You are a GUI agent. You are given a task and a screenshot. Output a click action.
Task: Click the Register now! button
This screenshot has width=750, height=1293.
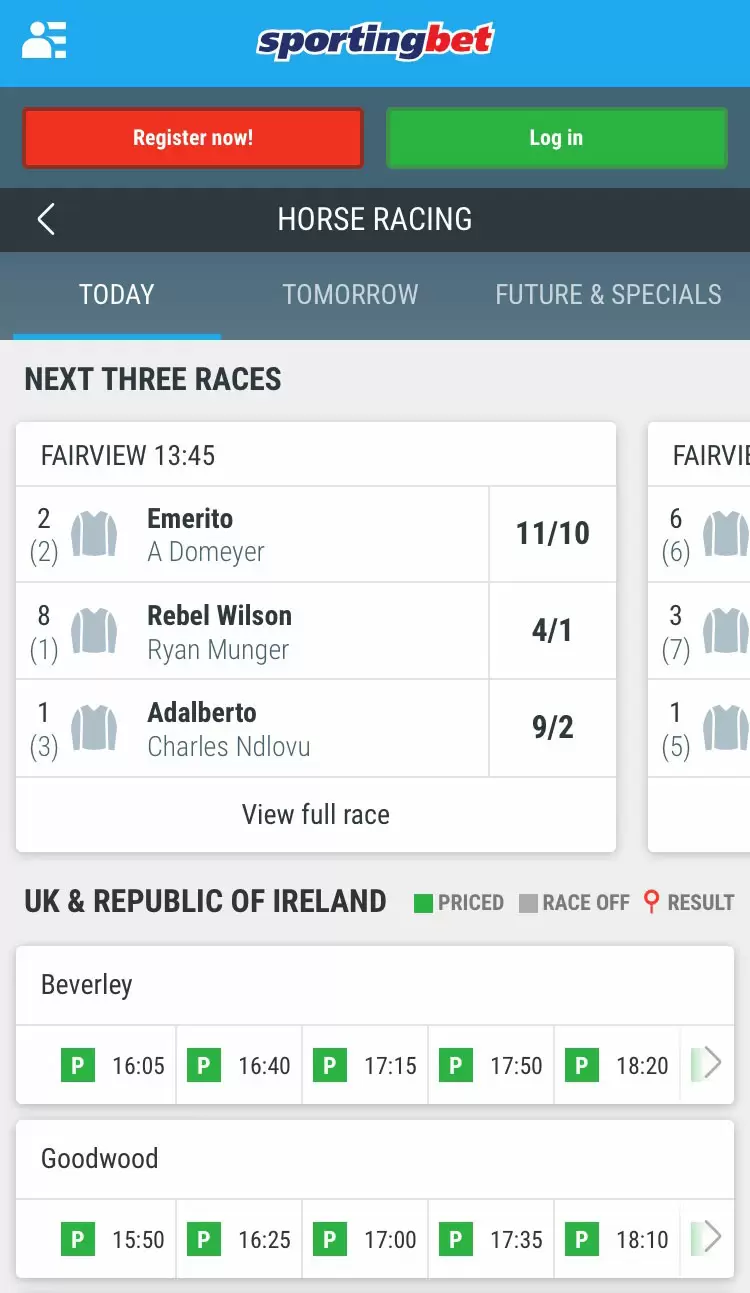coord(193,138)
